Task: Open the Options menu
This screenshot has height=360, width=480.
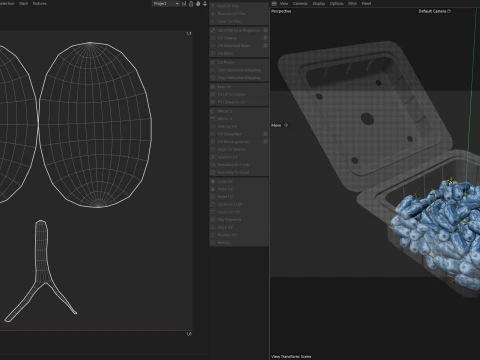Action: coord(337,3)
